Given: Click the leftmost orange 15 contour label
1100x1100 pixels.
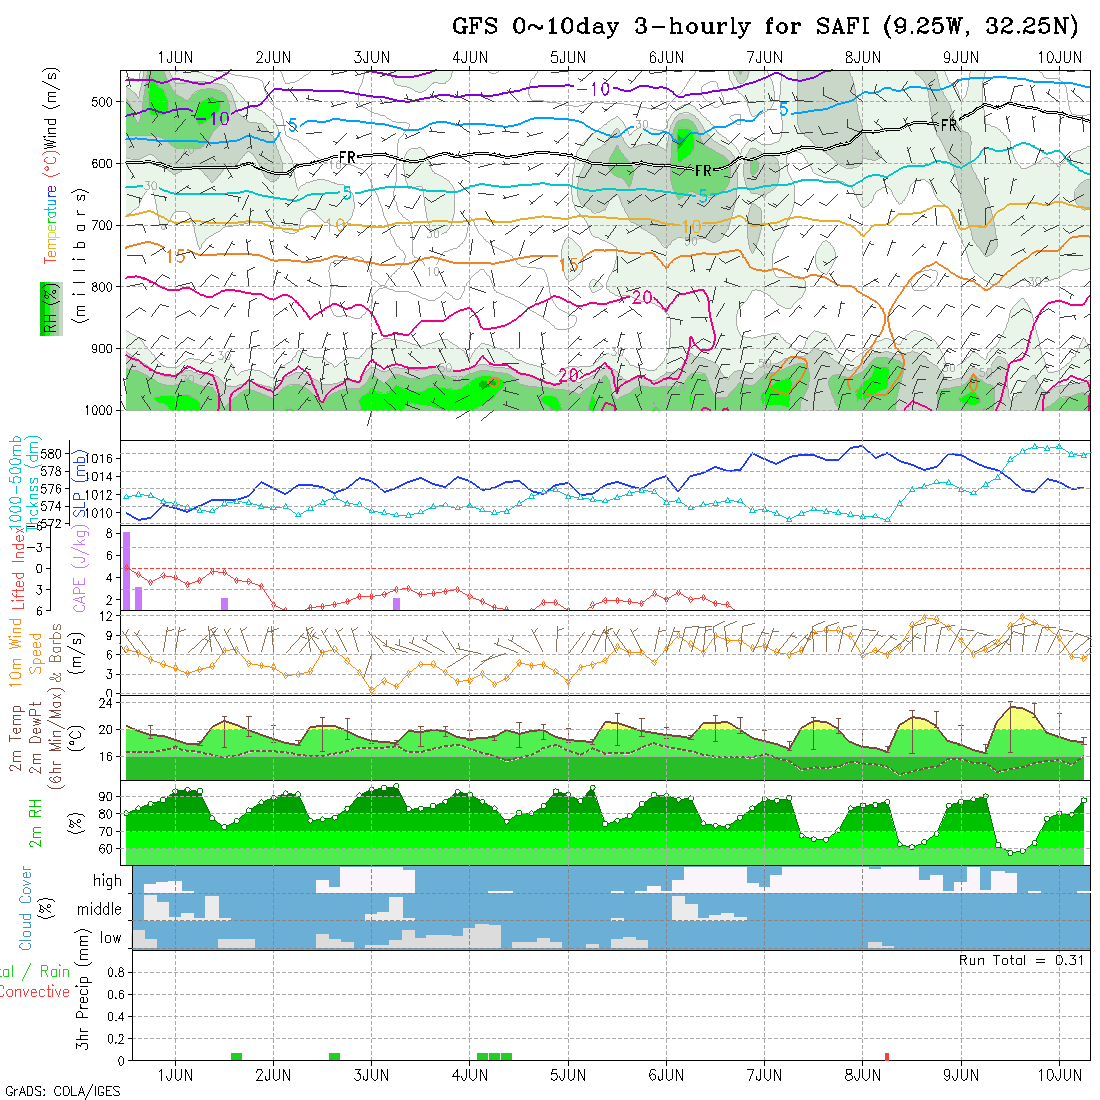Looking at the screenshot, I should pyautogui.click(x=176, y=256).
